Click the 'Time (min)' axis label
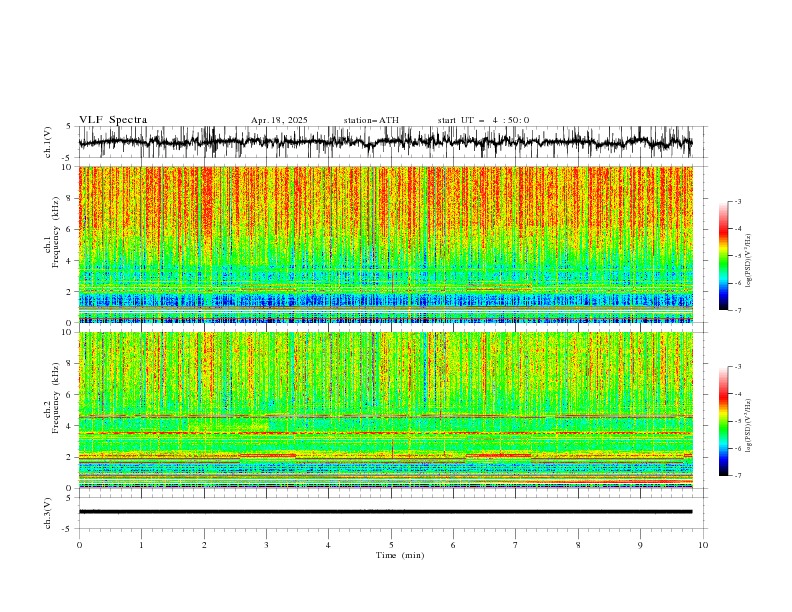The width and height of the screenshot is (792, 612). [x=400, y=555]
